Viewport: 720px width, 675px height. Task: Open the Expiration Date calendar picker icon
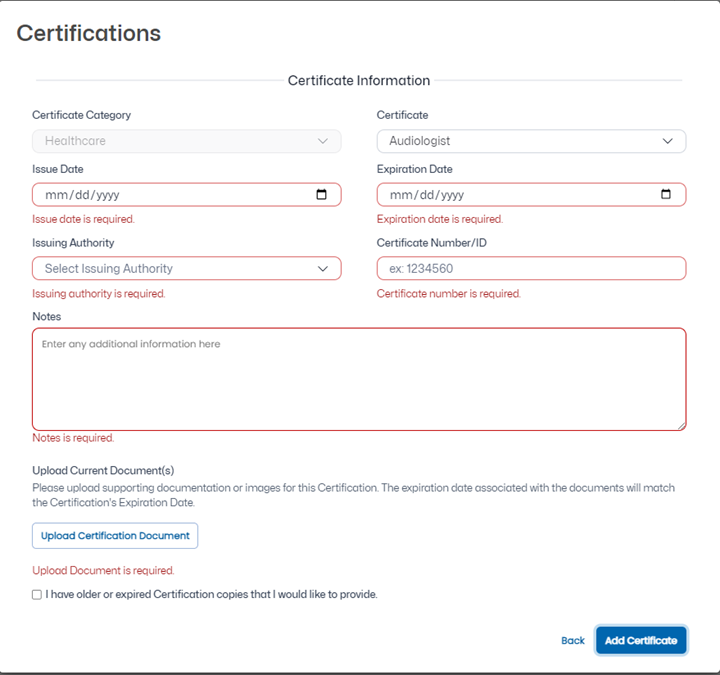(666, 195)
